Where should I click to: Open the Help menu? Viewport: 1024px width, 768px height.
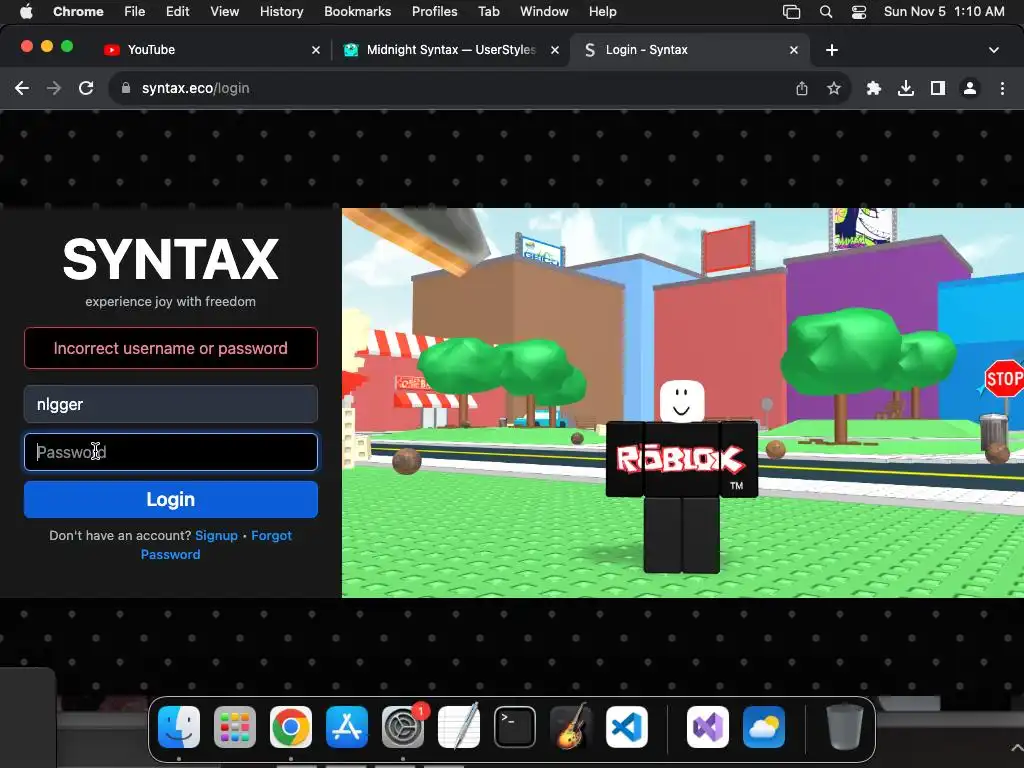[602, 11]
